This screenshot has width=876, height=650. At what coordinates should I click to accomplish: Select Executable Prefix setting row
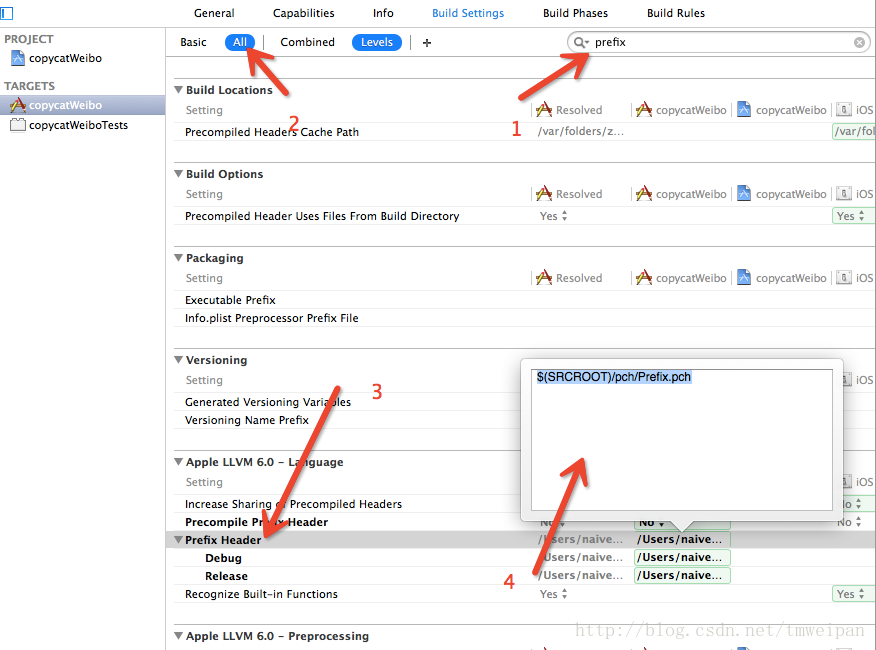click(x=230, y=300)
